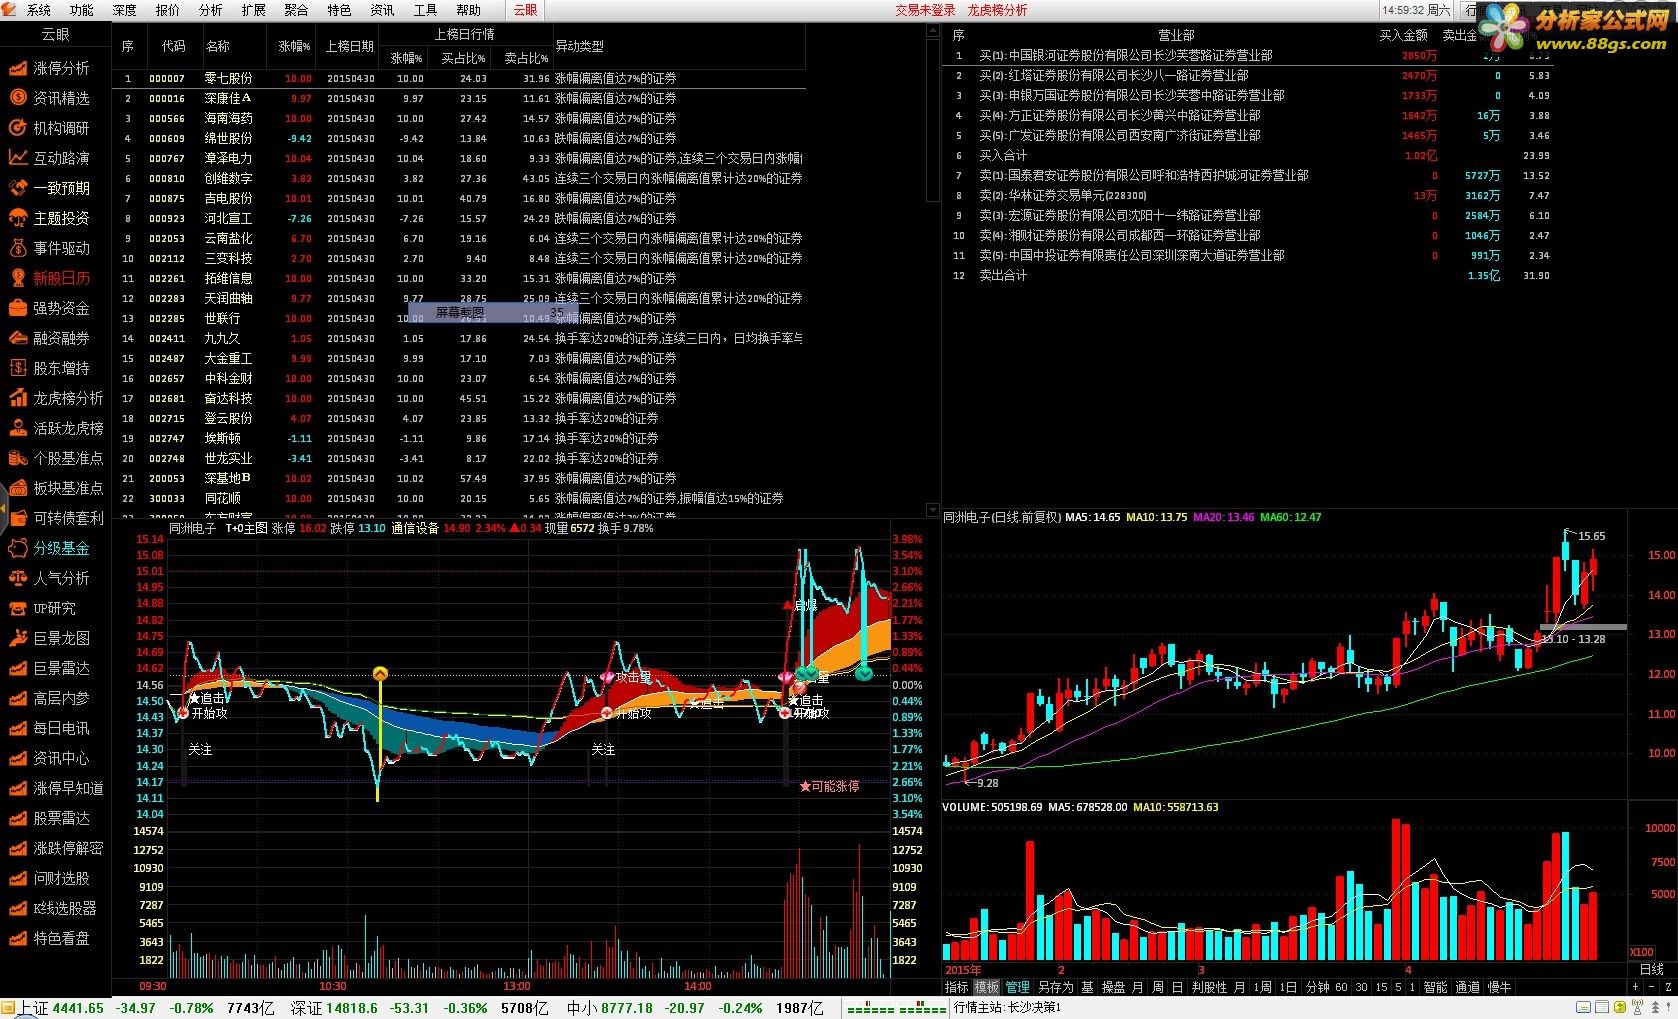Open 涨停分析 in the sidebar
Screen dimensions: 1678x1019
[x=50, y=68]
